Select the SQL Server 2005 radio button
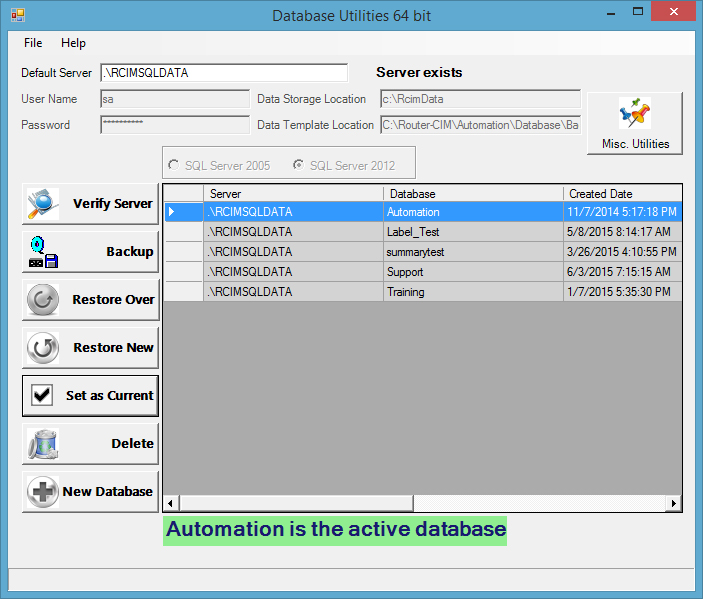Image resolution: width=703 pixels, height=599 pixels. tap(174, 165)
